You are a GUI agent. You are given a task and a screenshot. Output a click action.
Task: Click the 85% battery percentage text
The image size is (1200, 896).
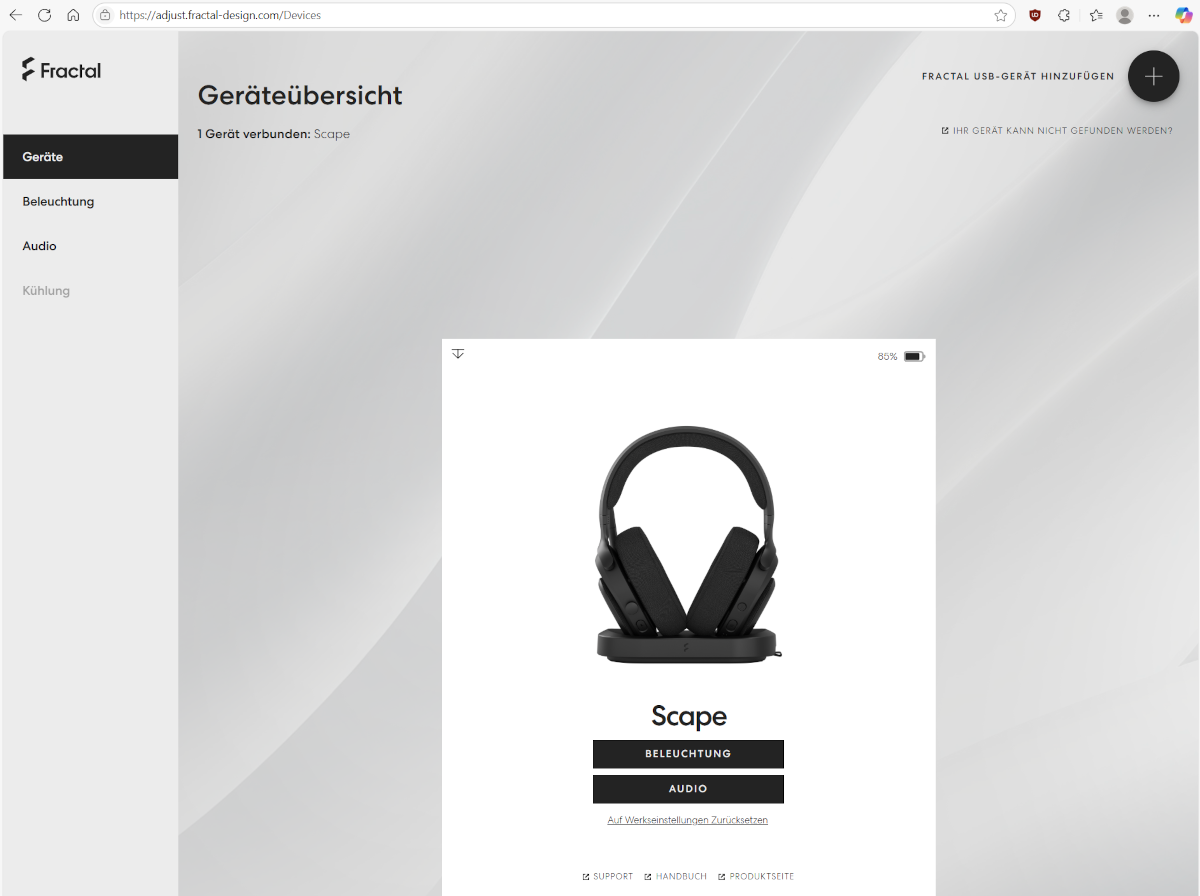point(887,356)
